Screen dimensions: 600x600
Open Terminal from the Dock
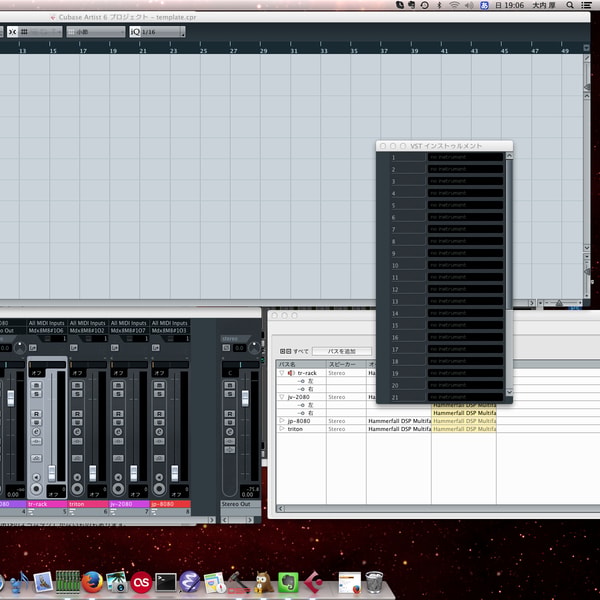coord(166,582)
